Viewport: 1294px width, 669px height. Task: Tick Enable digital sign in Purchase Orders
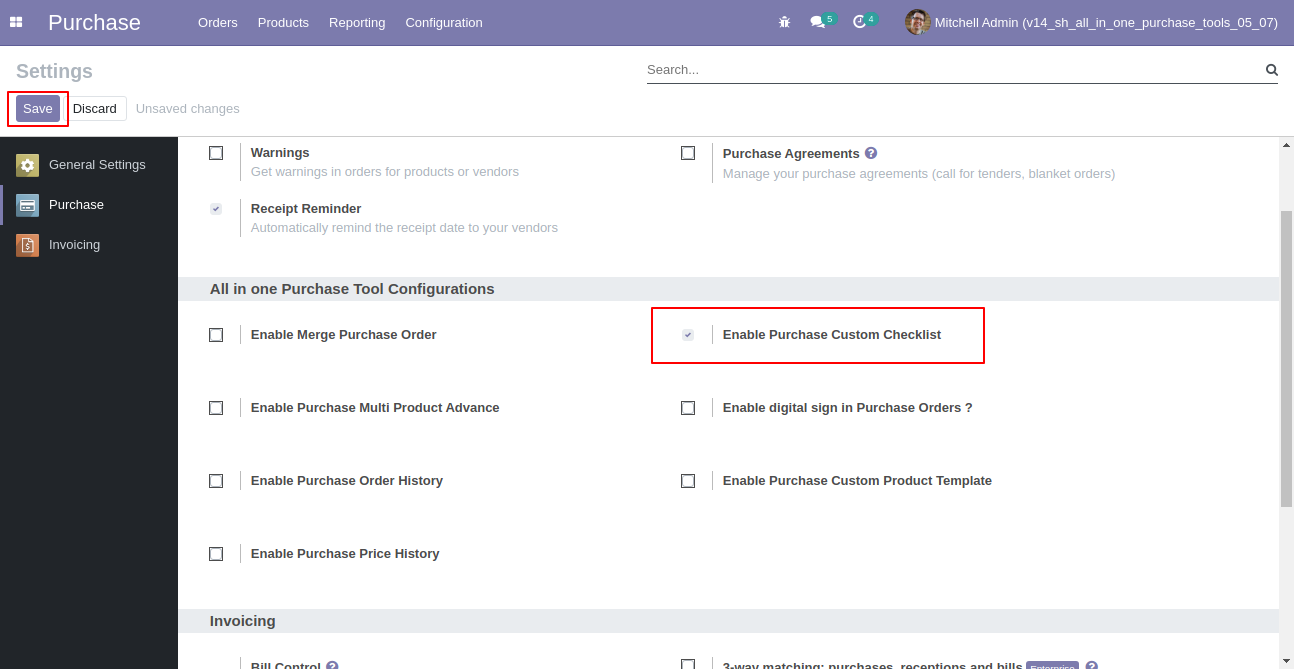(688, 408)
